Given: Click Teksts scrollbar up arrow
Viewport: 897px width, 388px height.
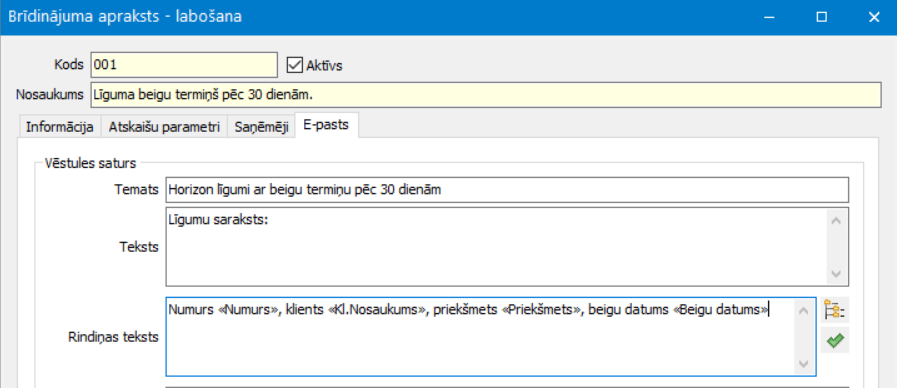Looking at the screenshot, I should pos(836,221).
